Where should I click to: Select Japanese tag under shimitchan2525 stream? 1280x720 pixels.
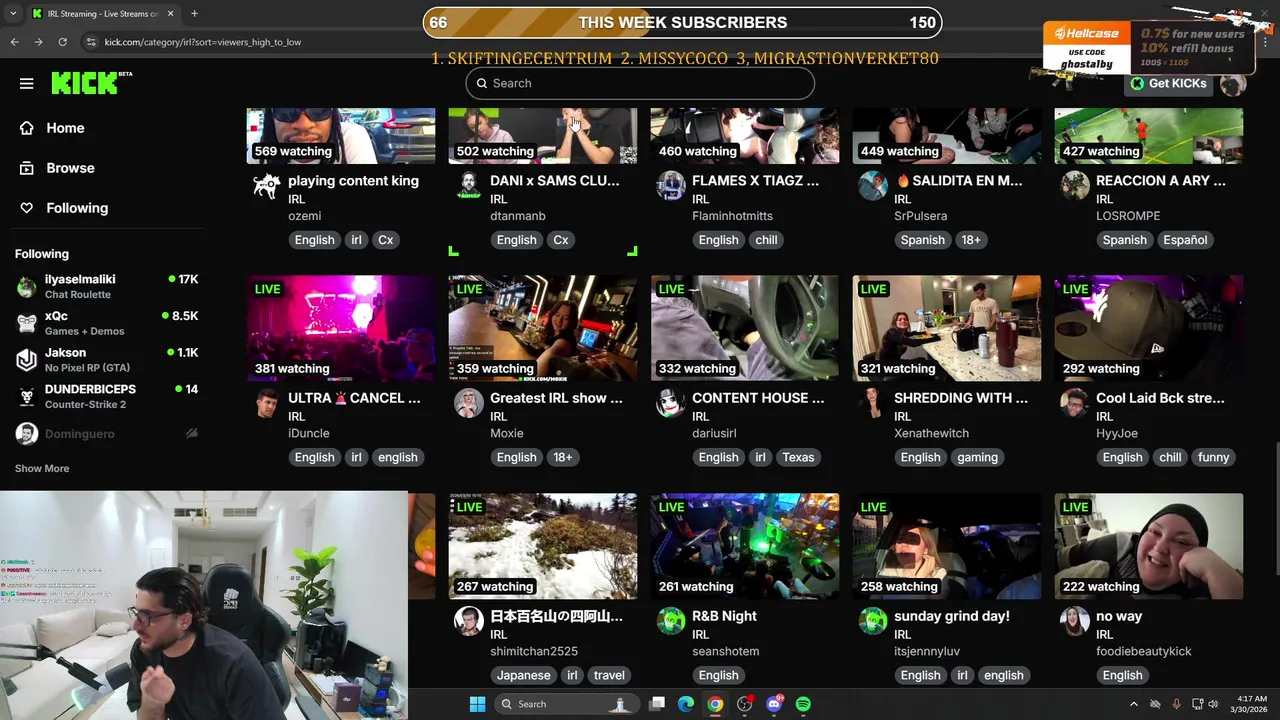[524, 675]
